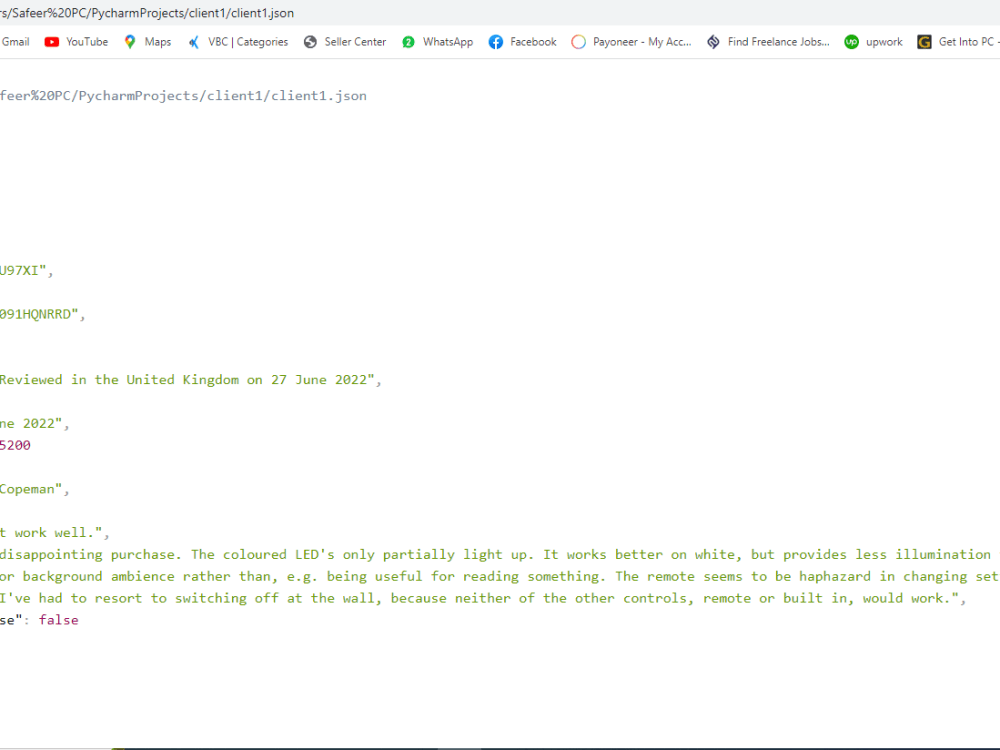Select the Google Maps bookmark icon
The width and height of the screenshot is (1000, 750).
coord(130,41)
